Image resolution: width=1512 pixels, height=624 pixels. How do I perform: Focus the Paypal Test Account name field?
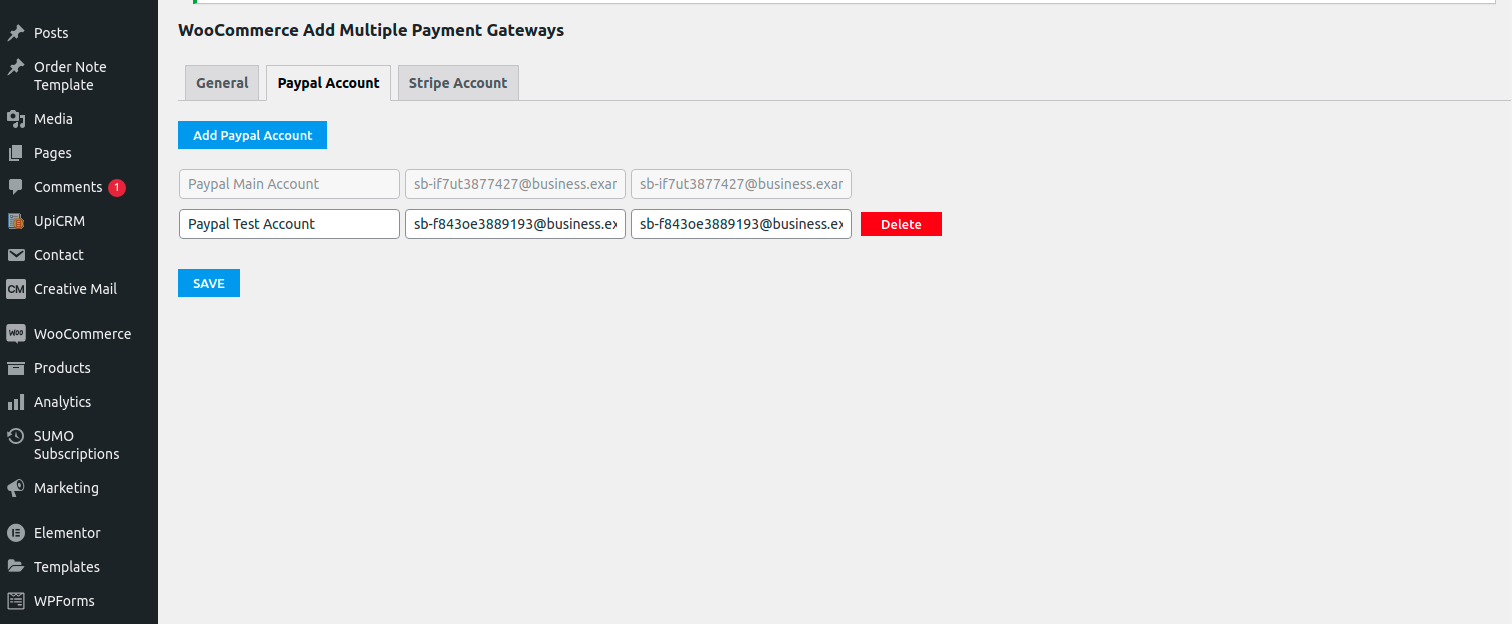click(289, 224)
